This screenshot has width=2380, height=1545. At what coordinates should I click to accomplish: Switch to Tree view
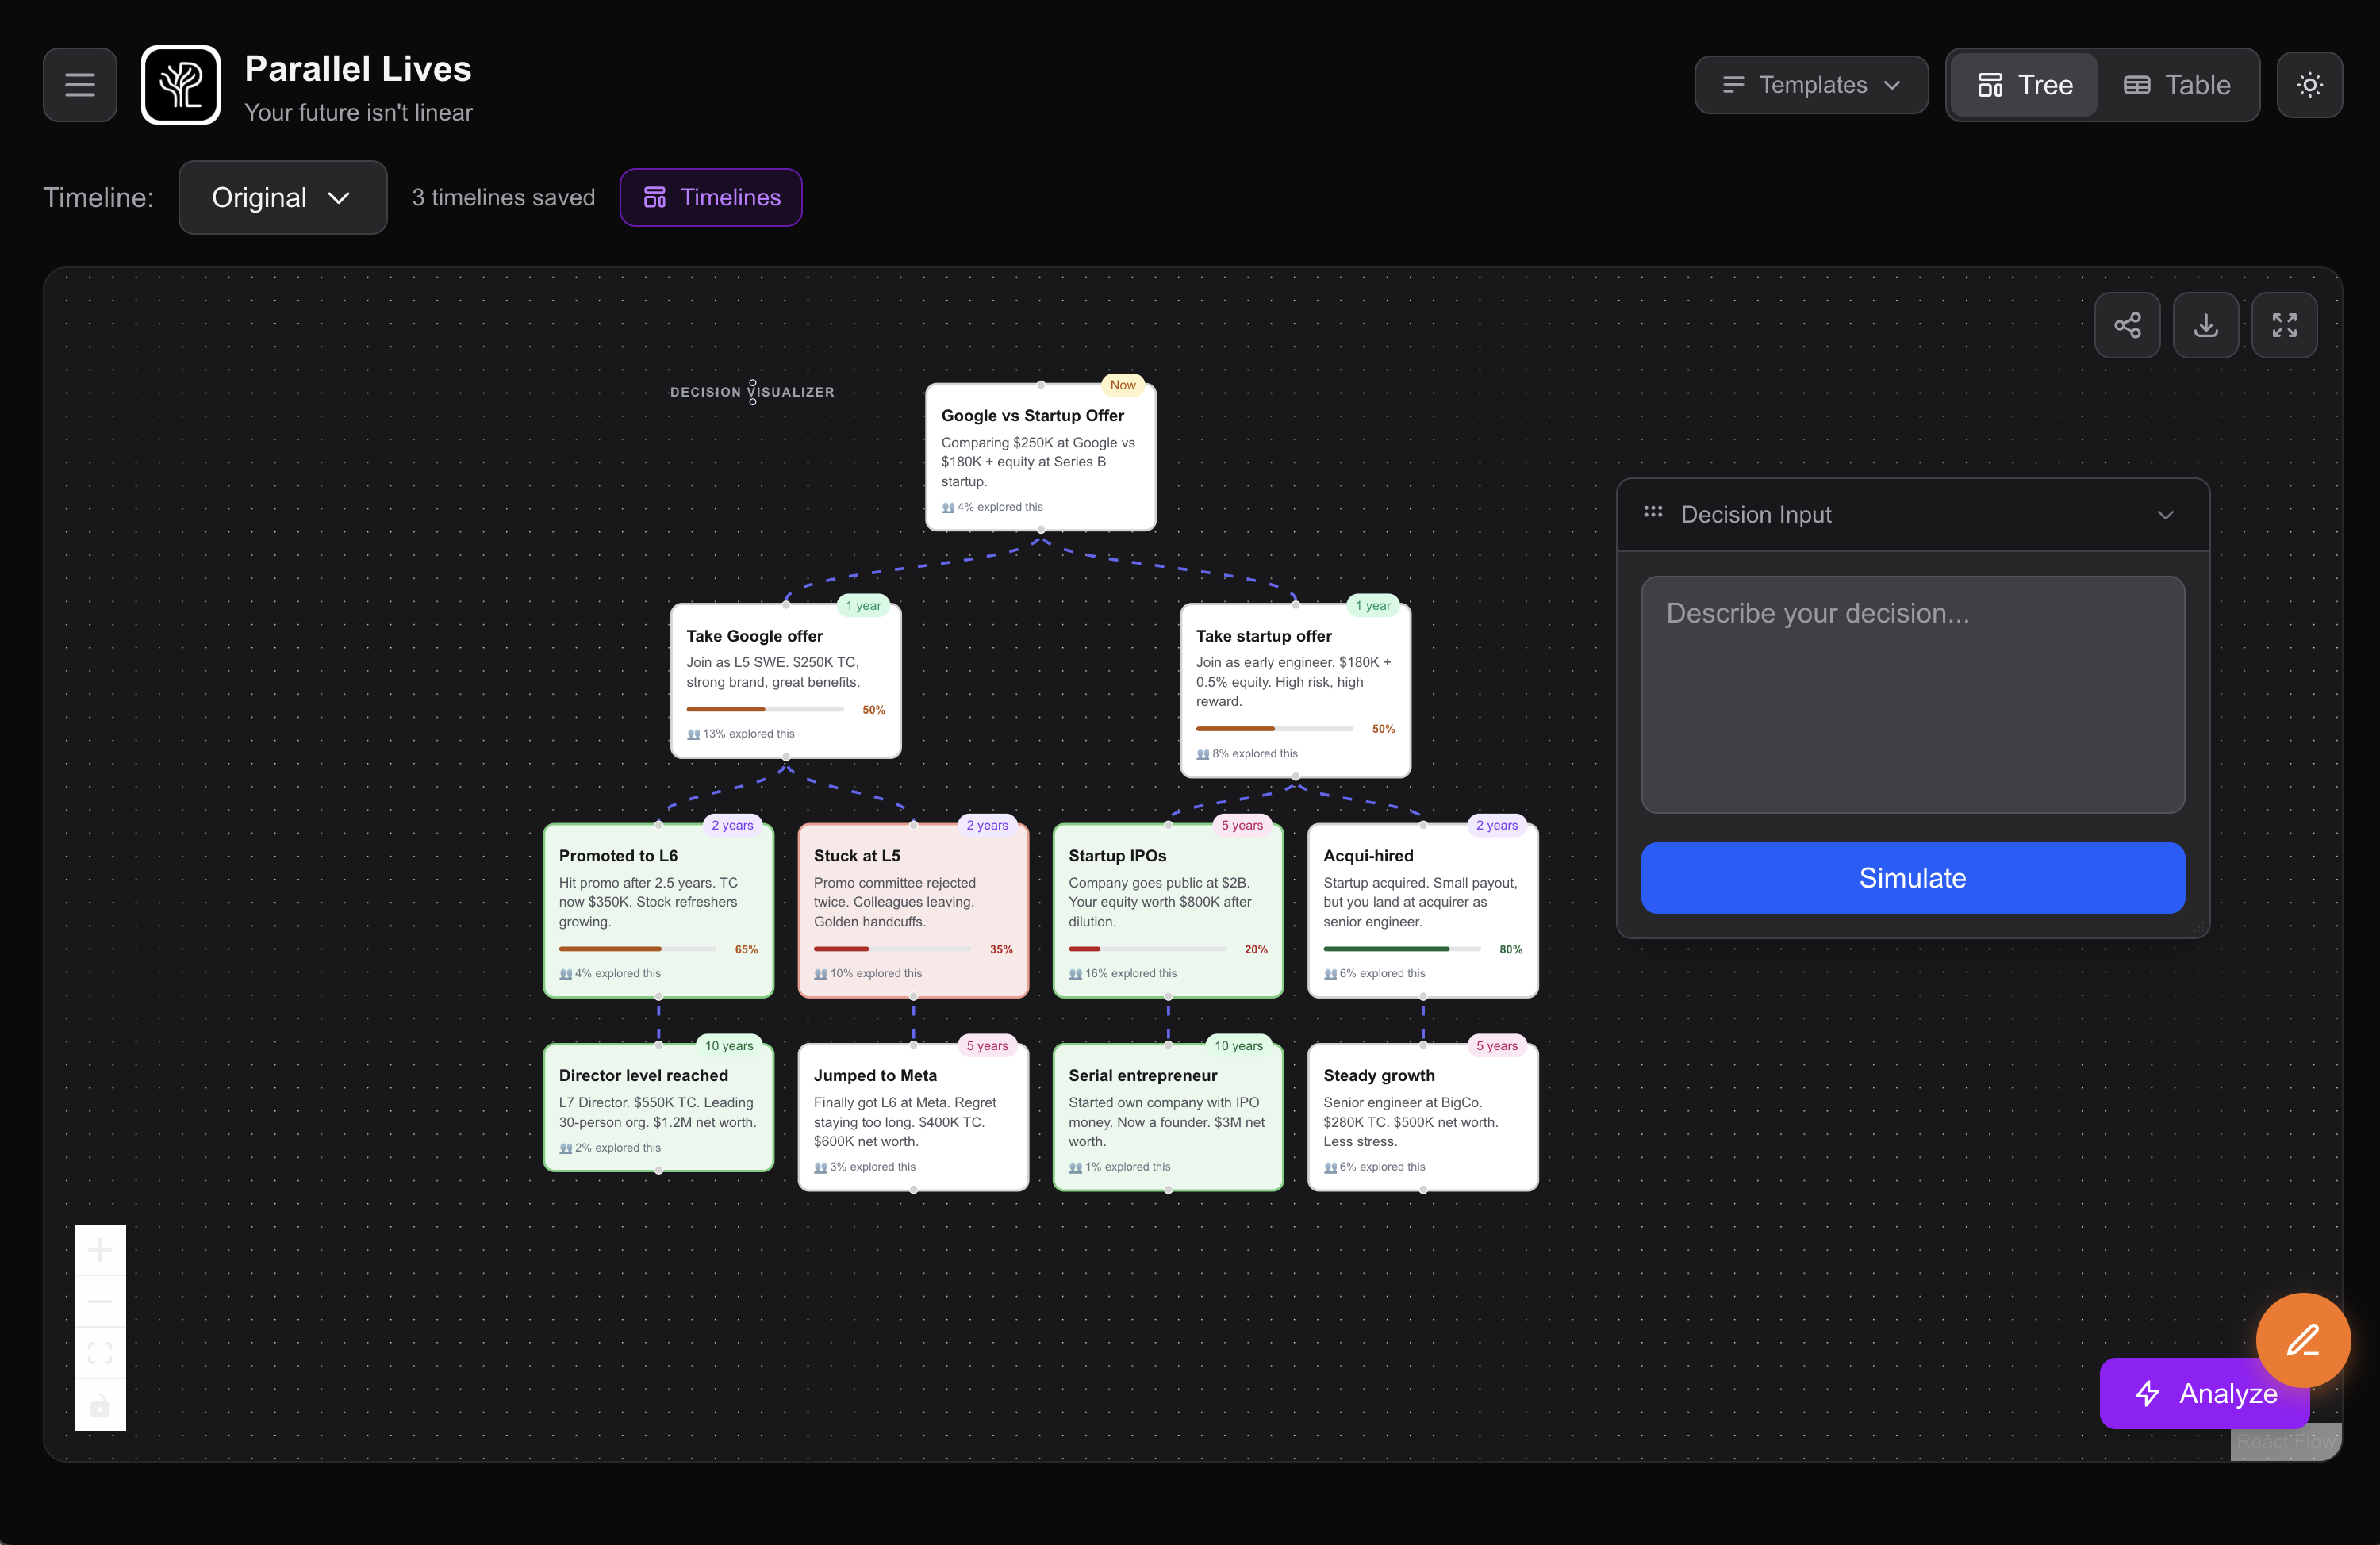[x=2022, y=84]
